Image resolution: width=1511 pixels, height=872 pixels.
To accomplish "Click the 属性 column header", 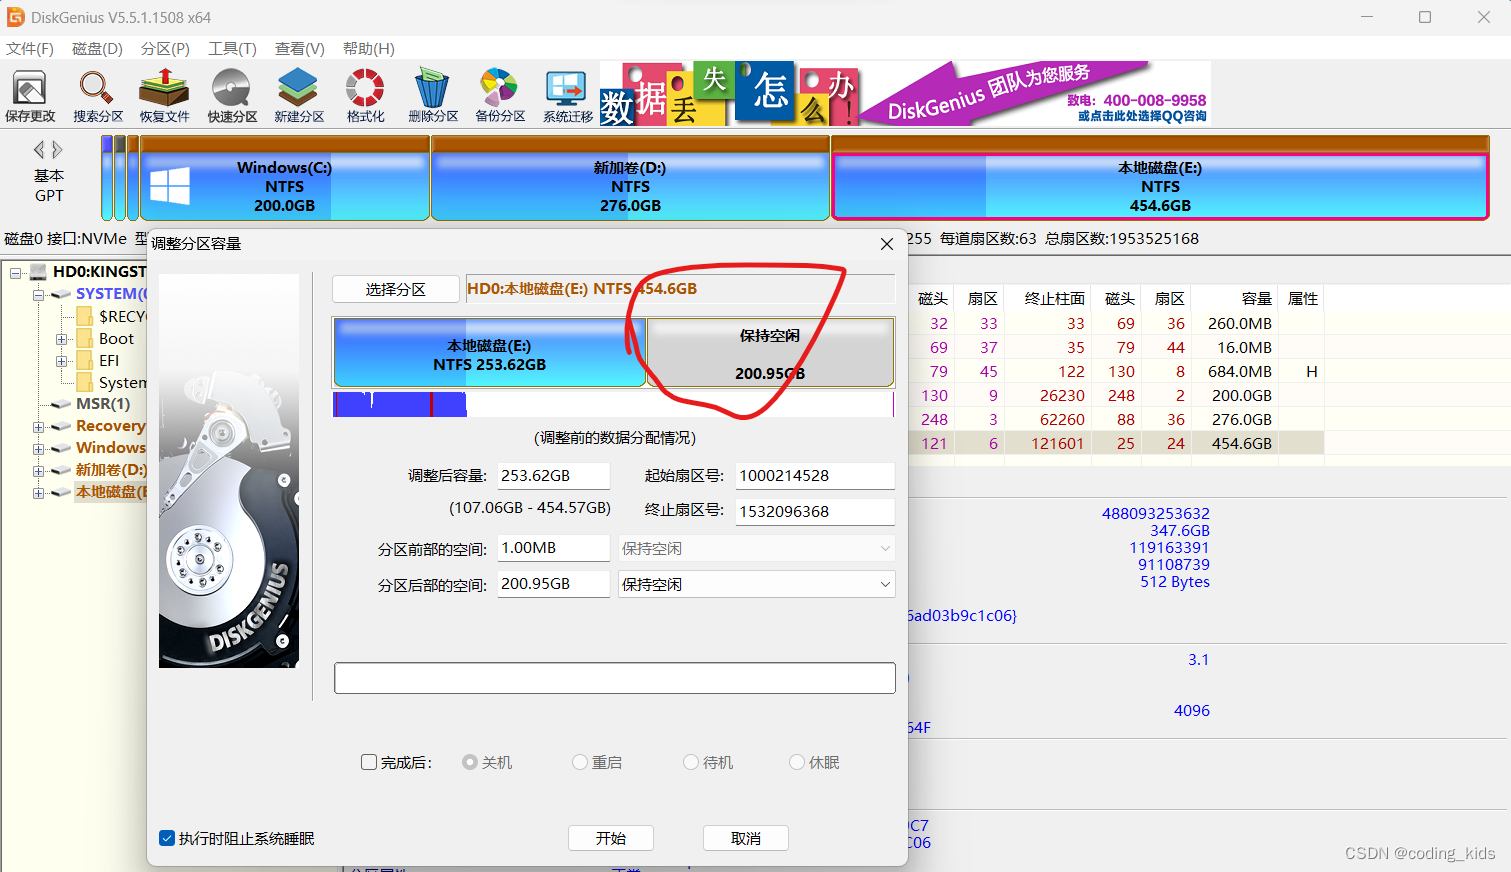I will click(1302, 299).
